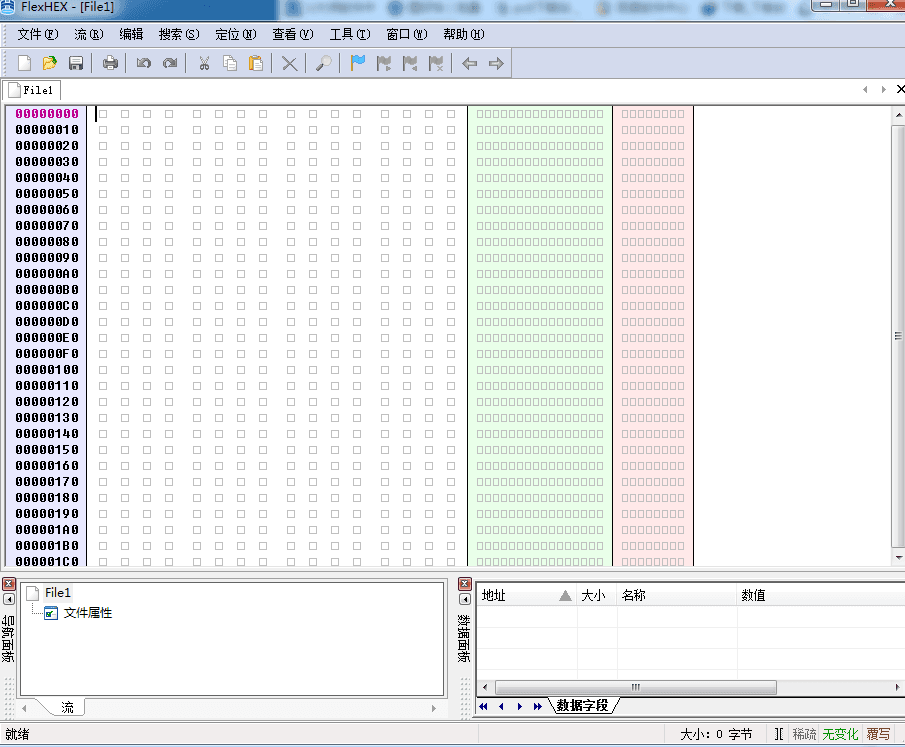
Task: Click address 00000100 in the offset column
Action: [x=47, y=369]
